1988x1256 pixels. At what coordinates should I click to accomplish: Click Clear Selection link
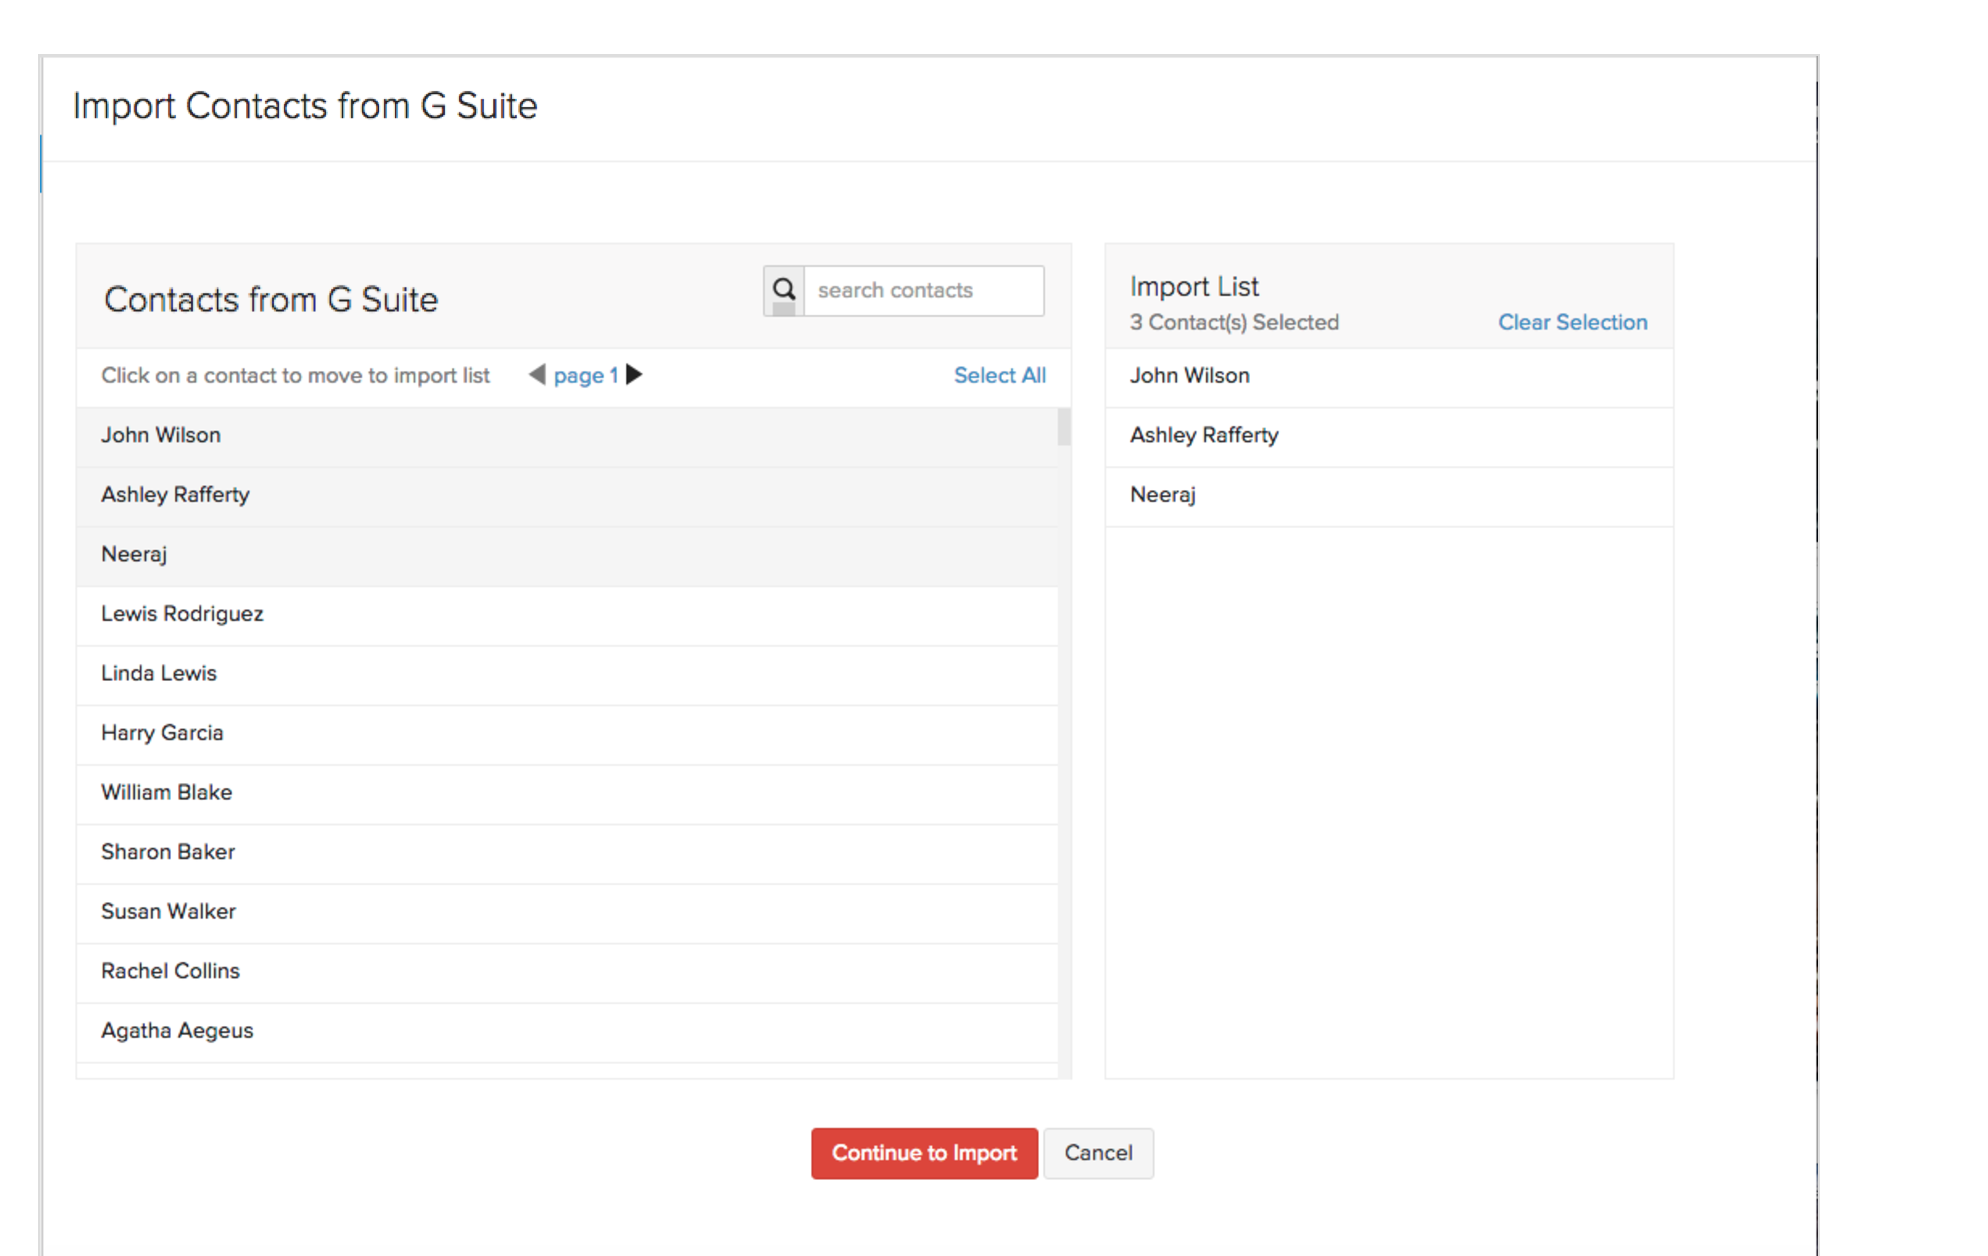pyautogui.click(x=1572, y=322)
